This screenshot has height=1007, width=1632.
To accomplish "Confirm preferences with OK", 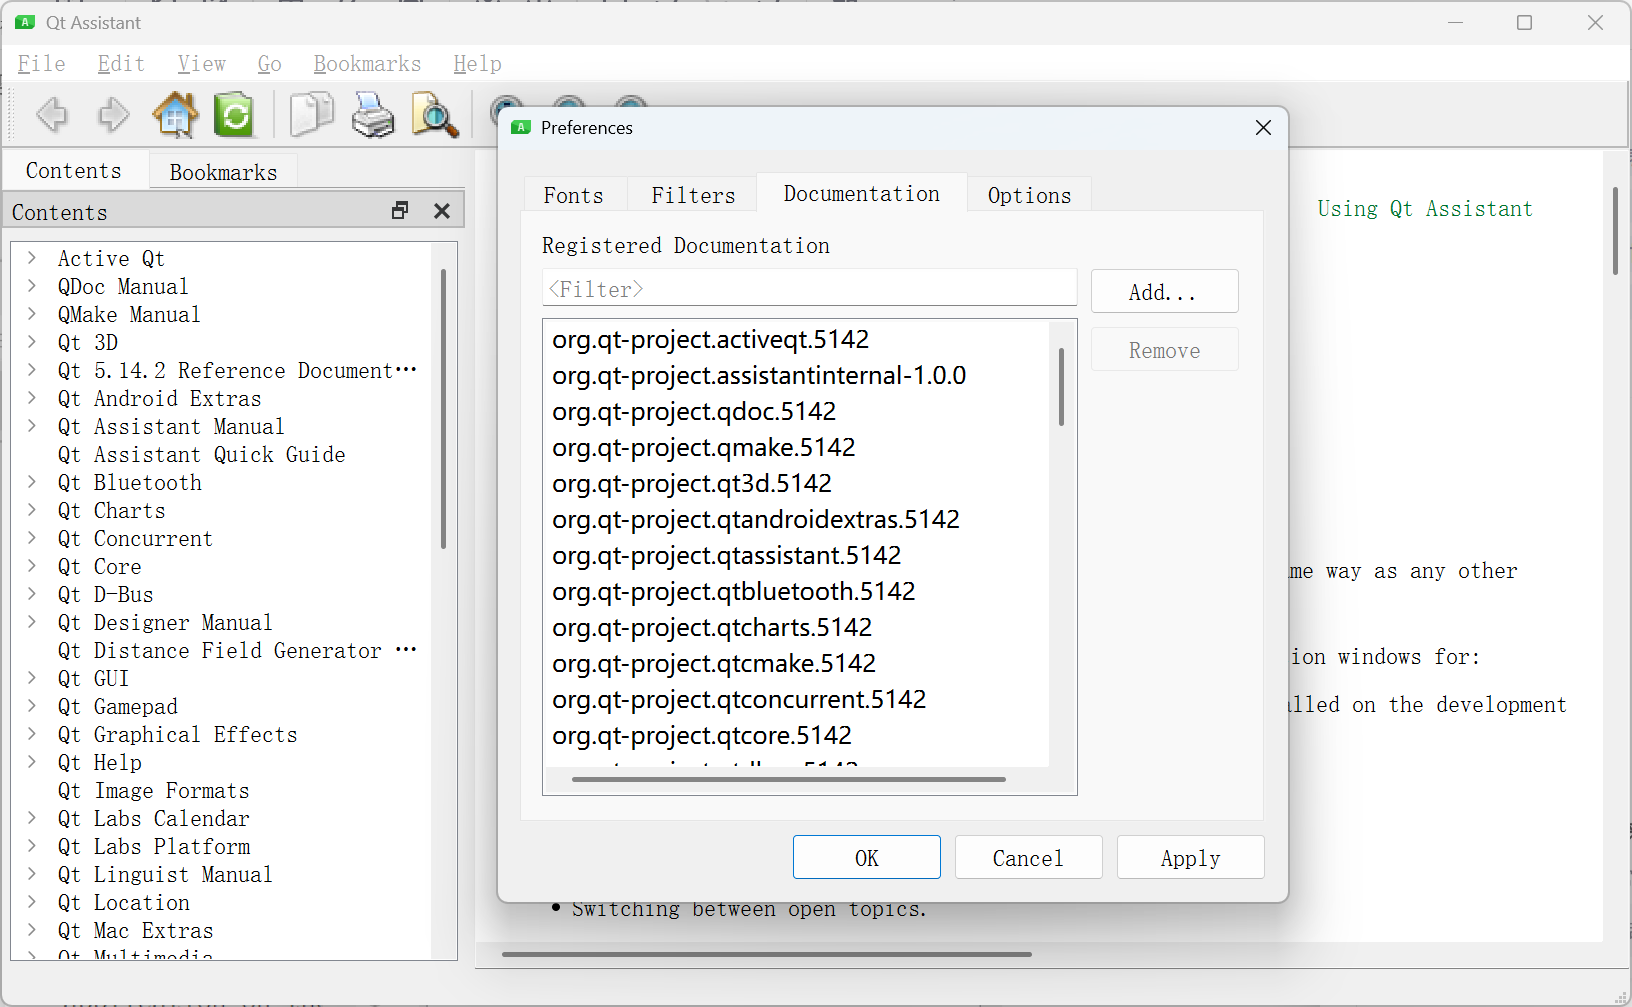I will (867, 857).
